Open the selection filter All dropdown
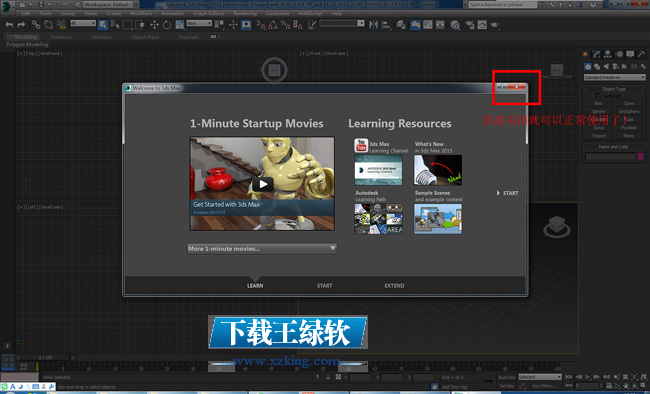 83,23
